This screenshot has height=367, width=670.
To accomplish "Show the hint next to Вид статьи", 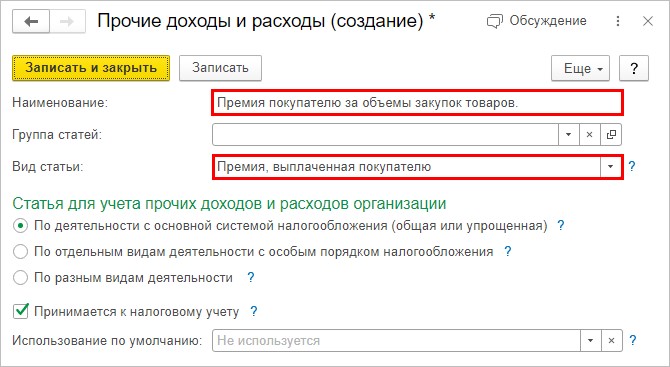I will coord(632,166).
